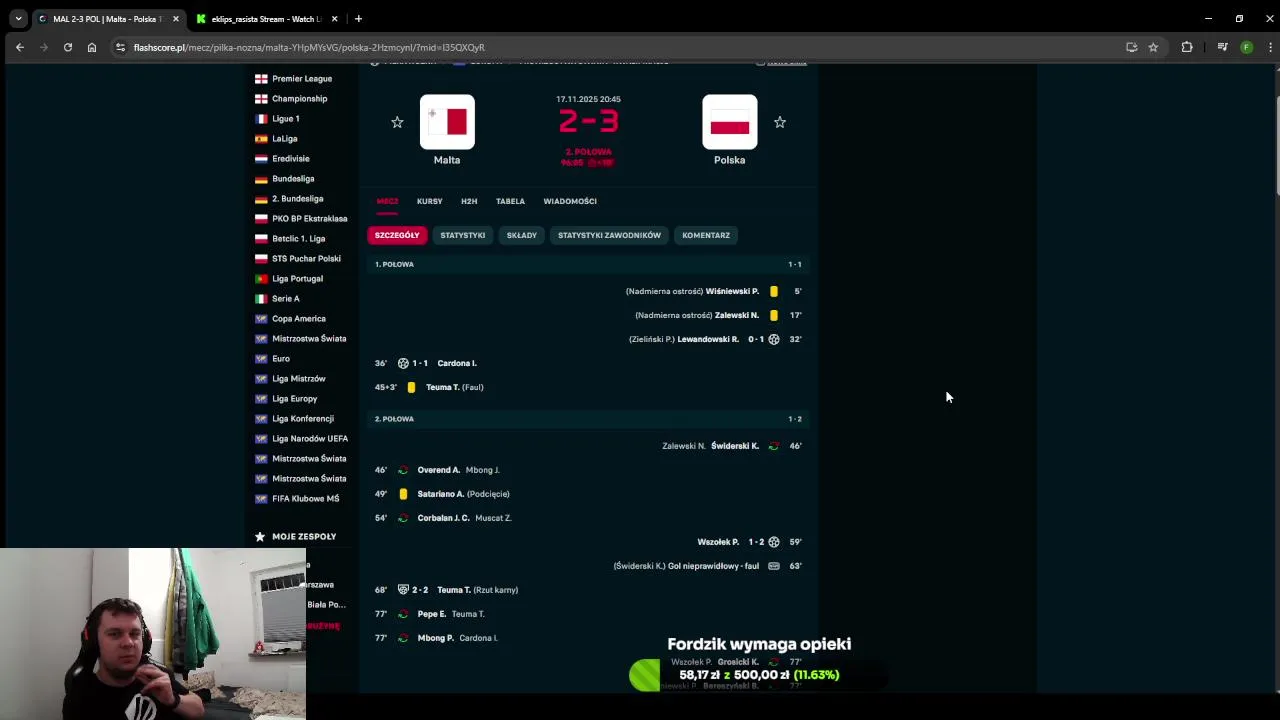1280x720 pixels.
Task: Reload the Flashscore page
Action: (x=68, y=47)
